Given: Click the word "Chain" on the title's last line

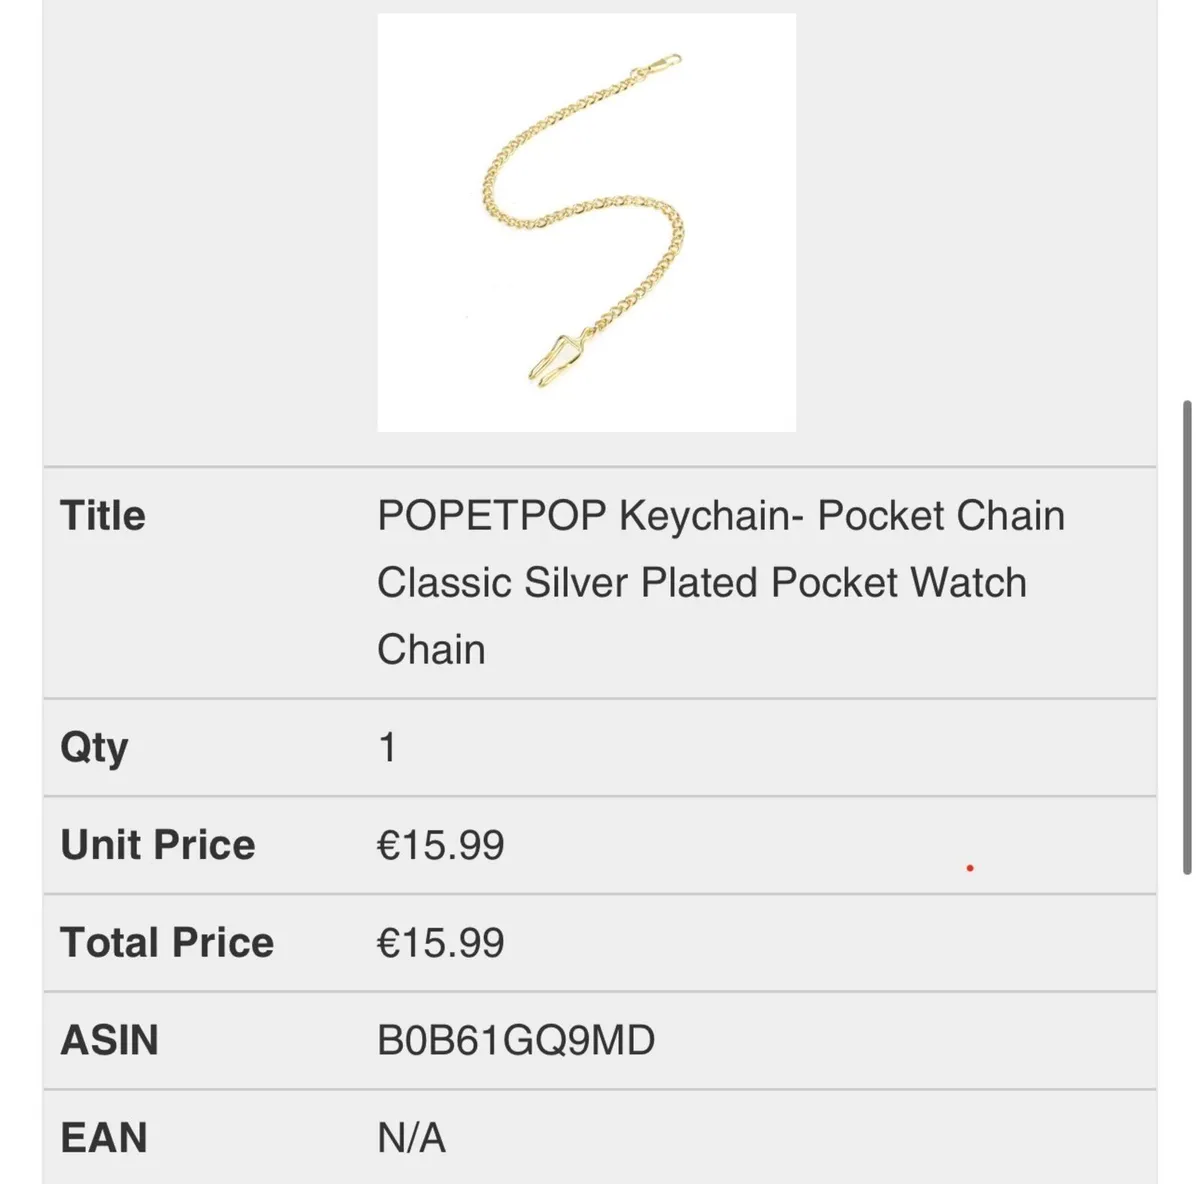Looking at the screenshot, I should pyautogui.click(x=431, y=650).
